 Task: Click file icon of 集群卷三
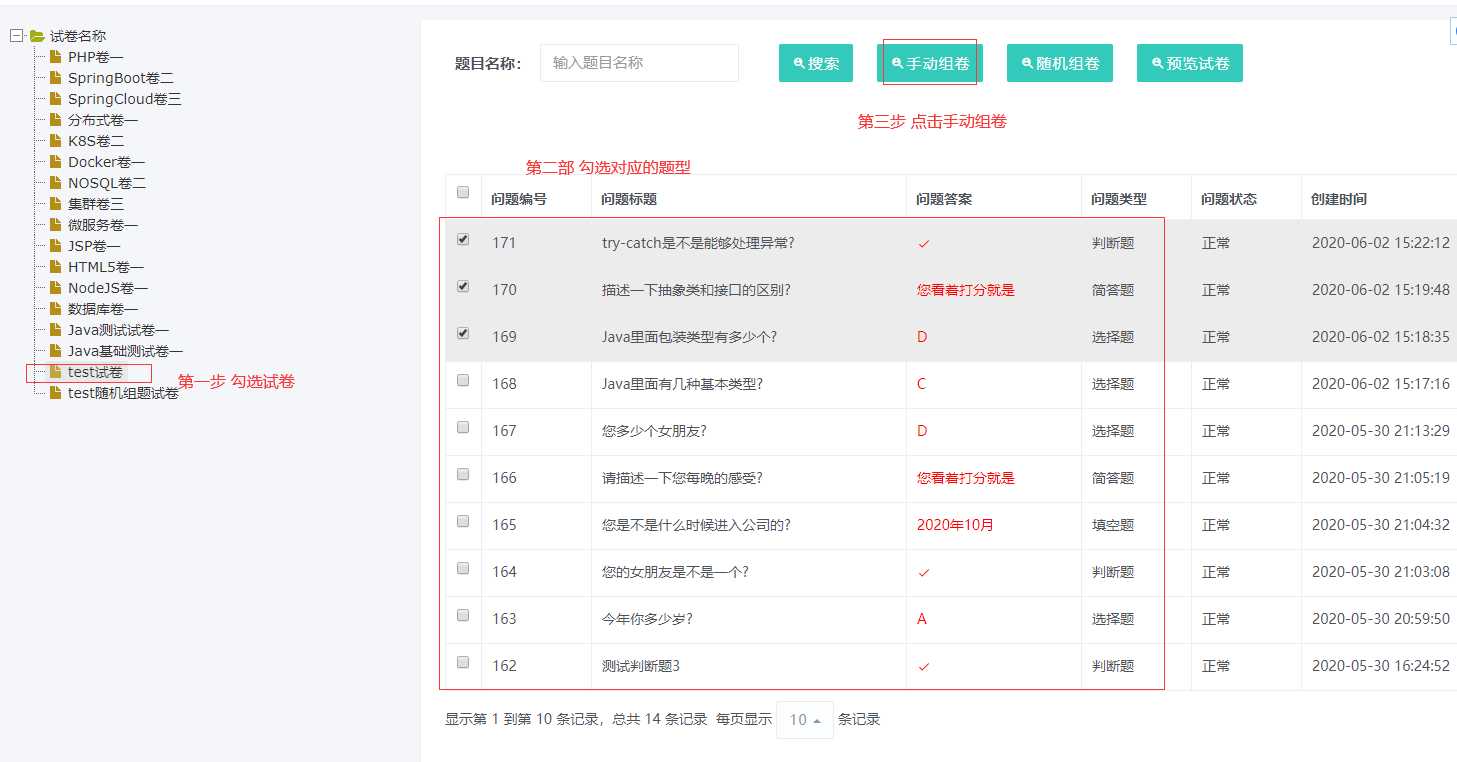(x=56, y=204)
